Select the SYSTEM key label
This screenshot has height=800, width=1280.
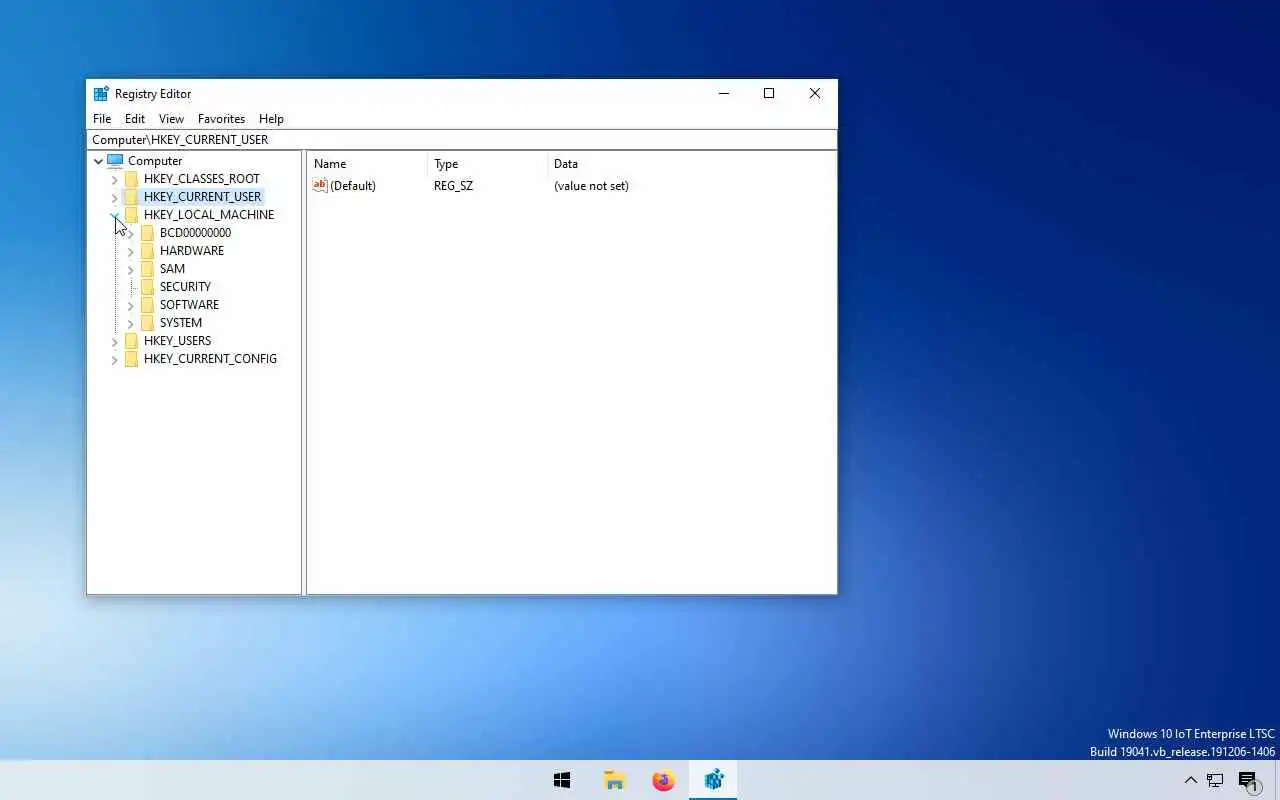click(x=181, y=323)
